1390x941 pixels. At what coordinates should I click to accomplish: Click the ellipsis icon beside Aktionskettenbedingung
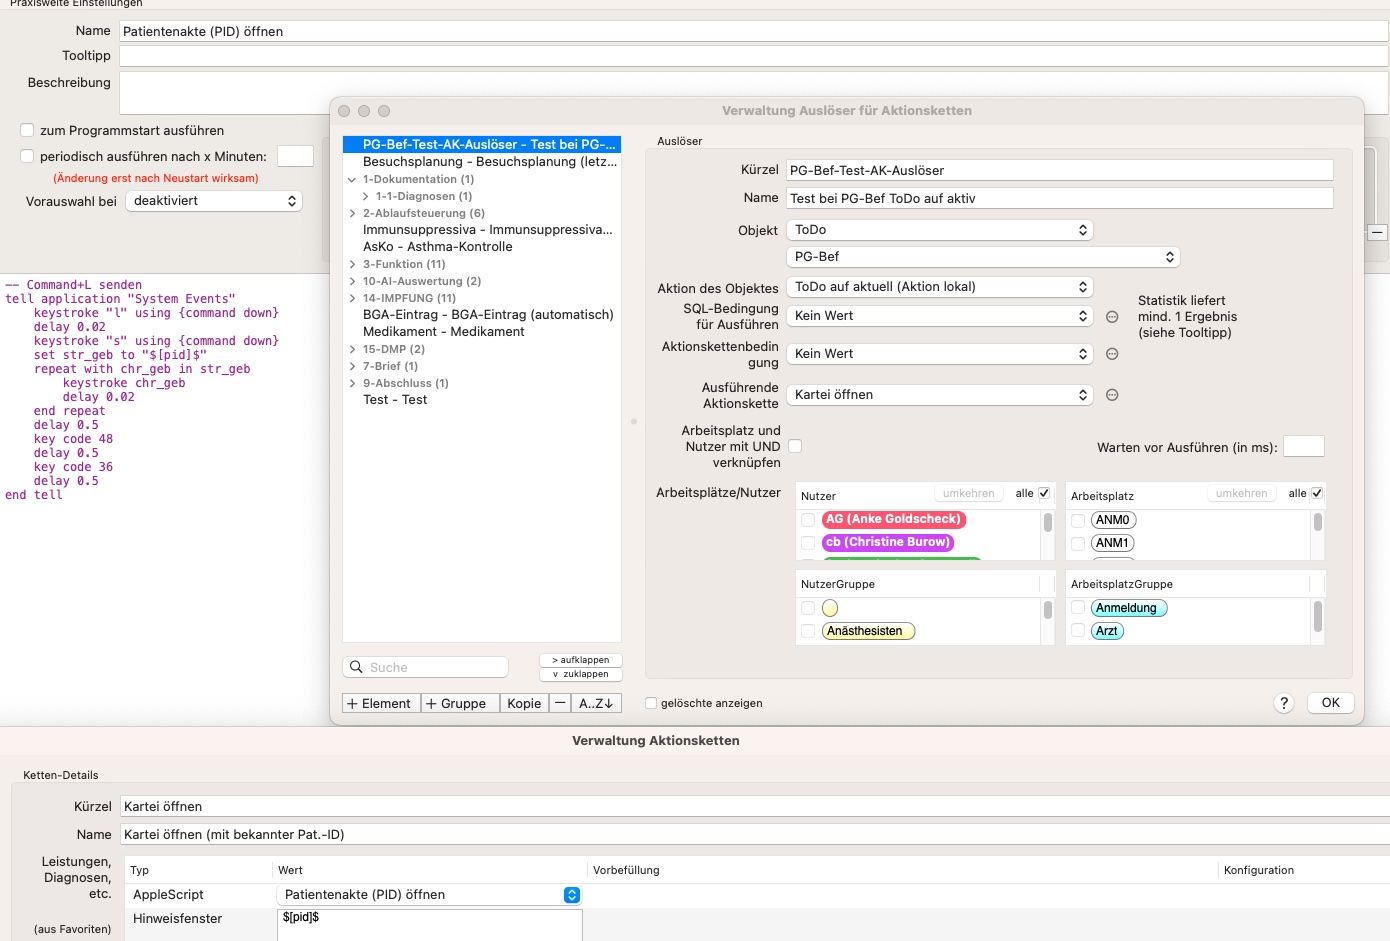1112,354
